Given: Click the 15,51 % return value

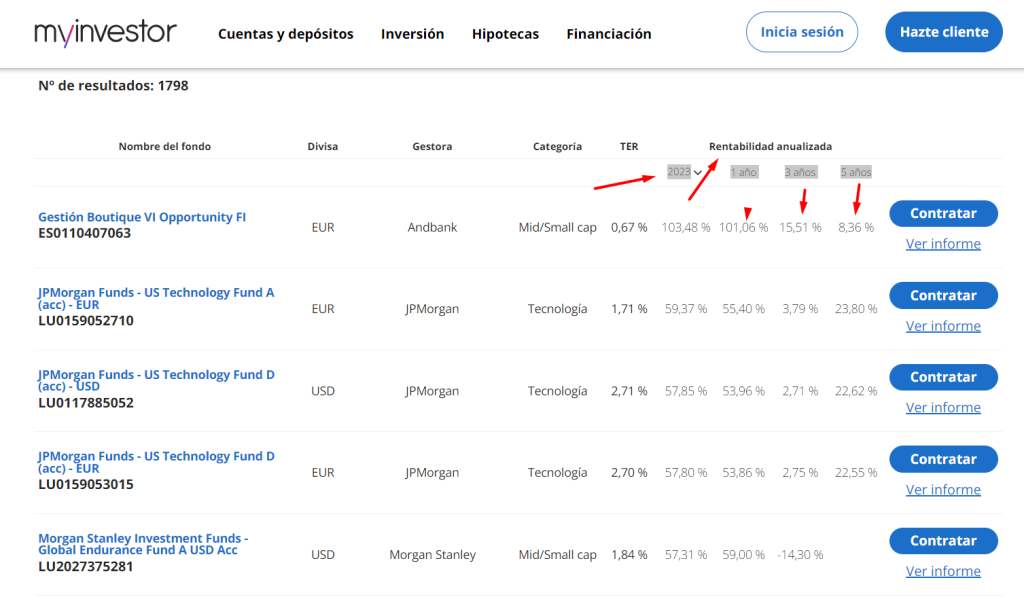Looking at the screenshot, I should [800, 227].
